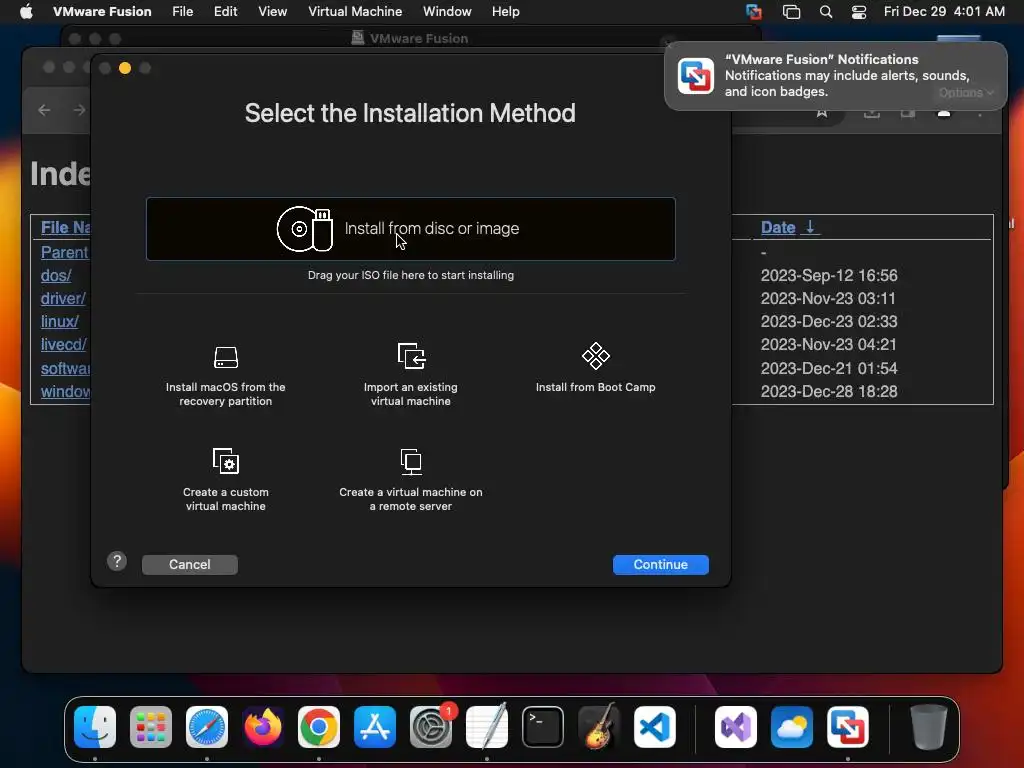Open TextEdit from the Dock

click(x=487, y=727)
